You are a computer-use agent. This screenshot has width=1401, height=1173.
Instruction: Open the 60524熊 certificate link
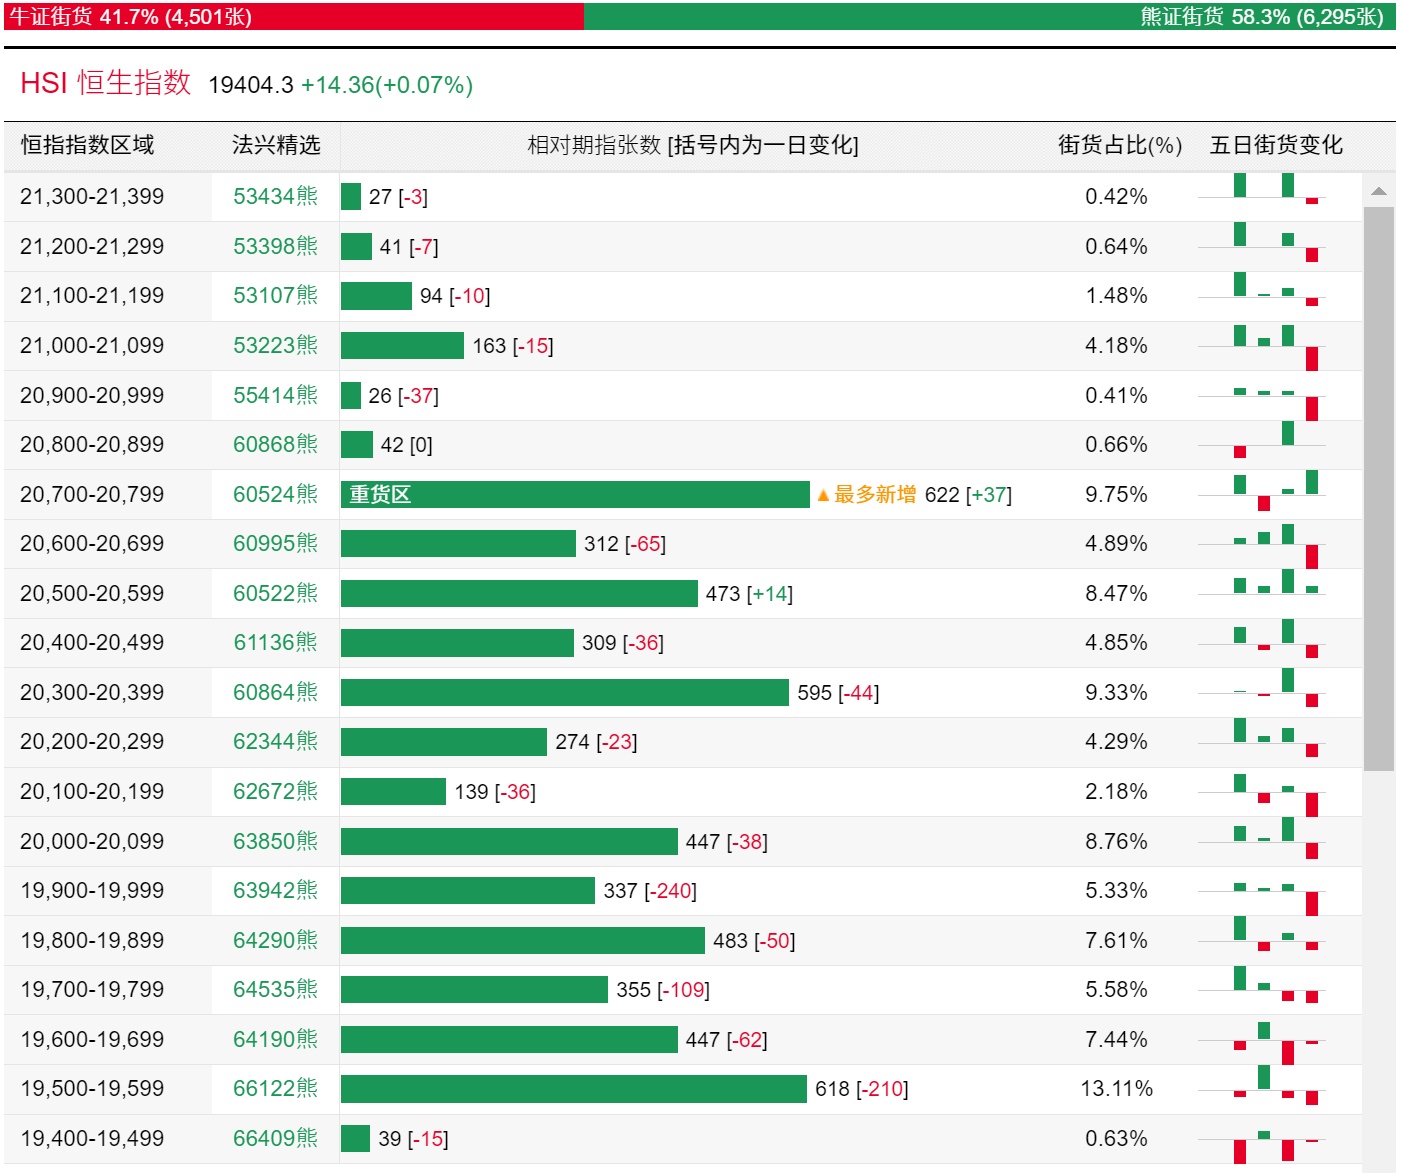pos(275,495)
